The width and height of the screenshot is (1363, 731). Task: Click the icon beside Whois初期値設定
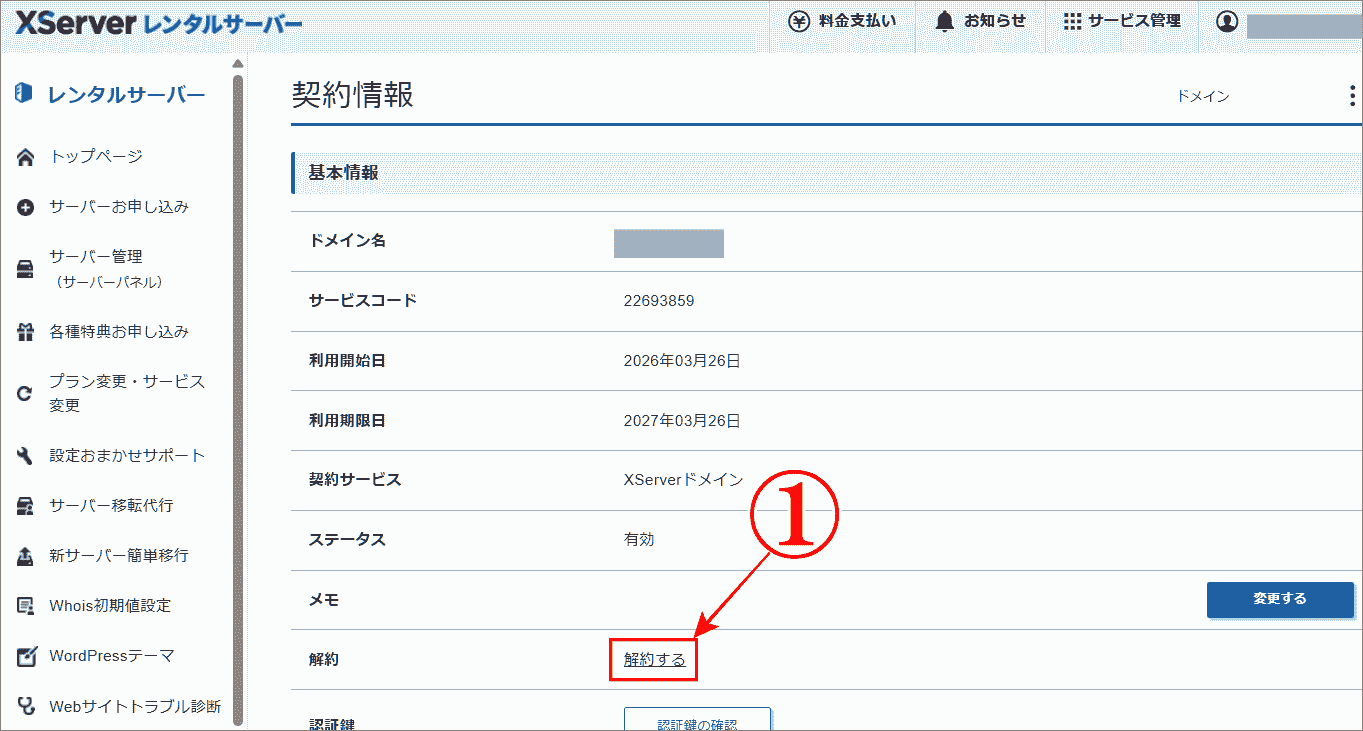click(x=26, y=606)
